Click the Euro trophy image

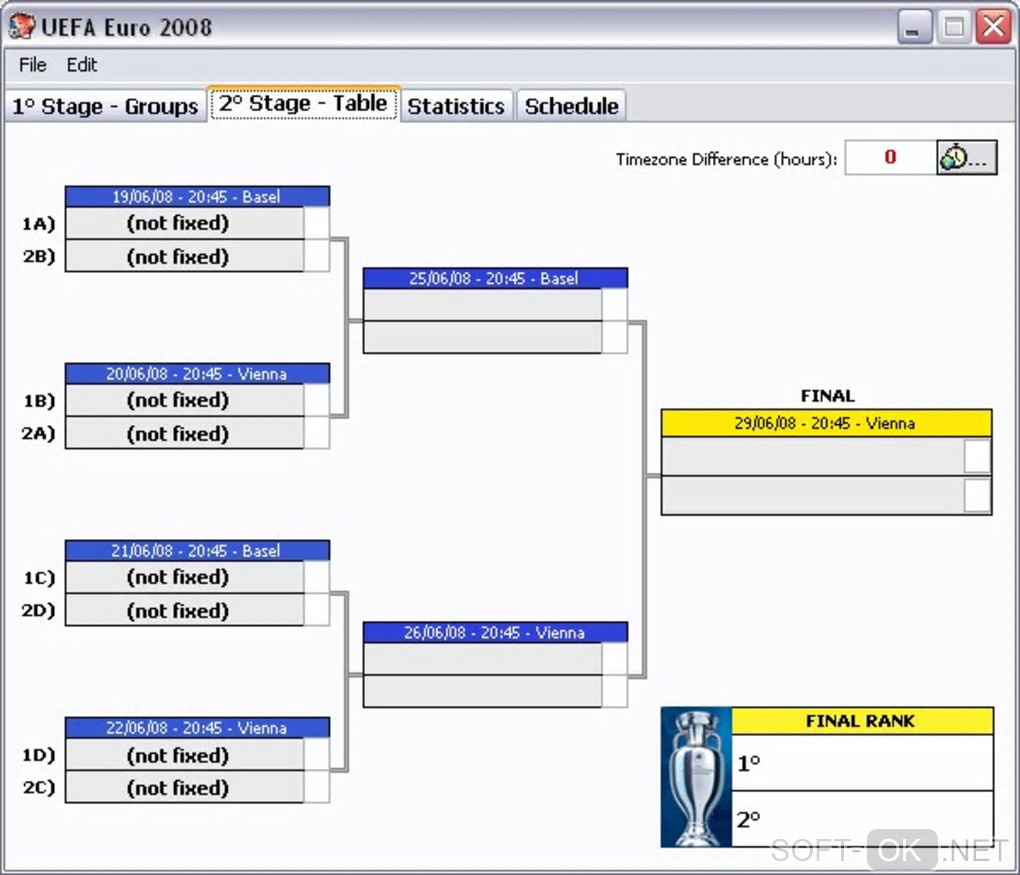[x=696, y=777]
